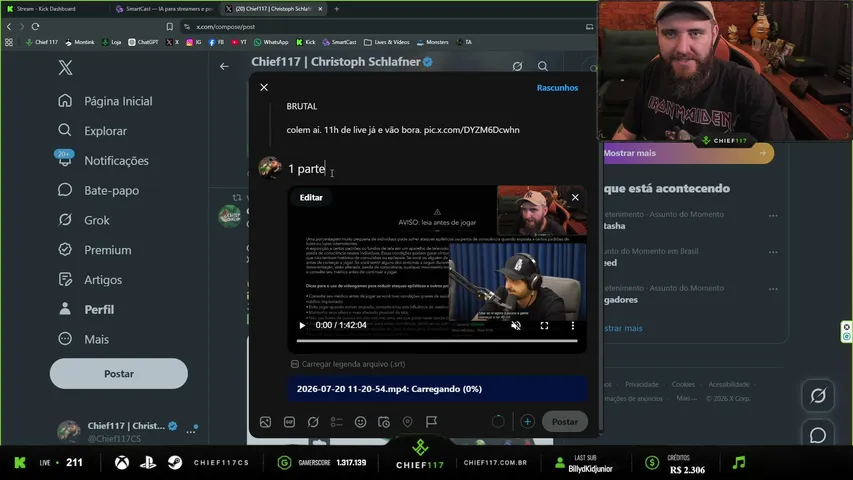Screen dimensions: 853x480
Task: Open the floating chat bubble button
Action: pyautogui.click(x=818, y=435)
